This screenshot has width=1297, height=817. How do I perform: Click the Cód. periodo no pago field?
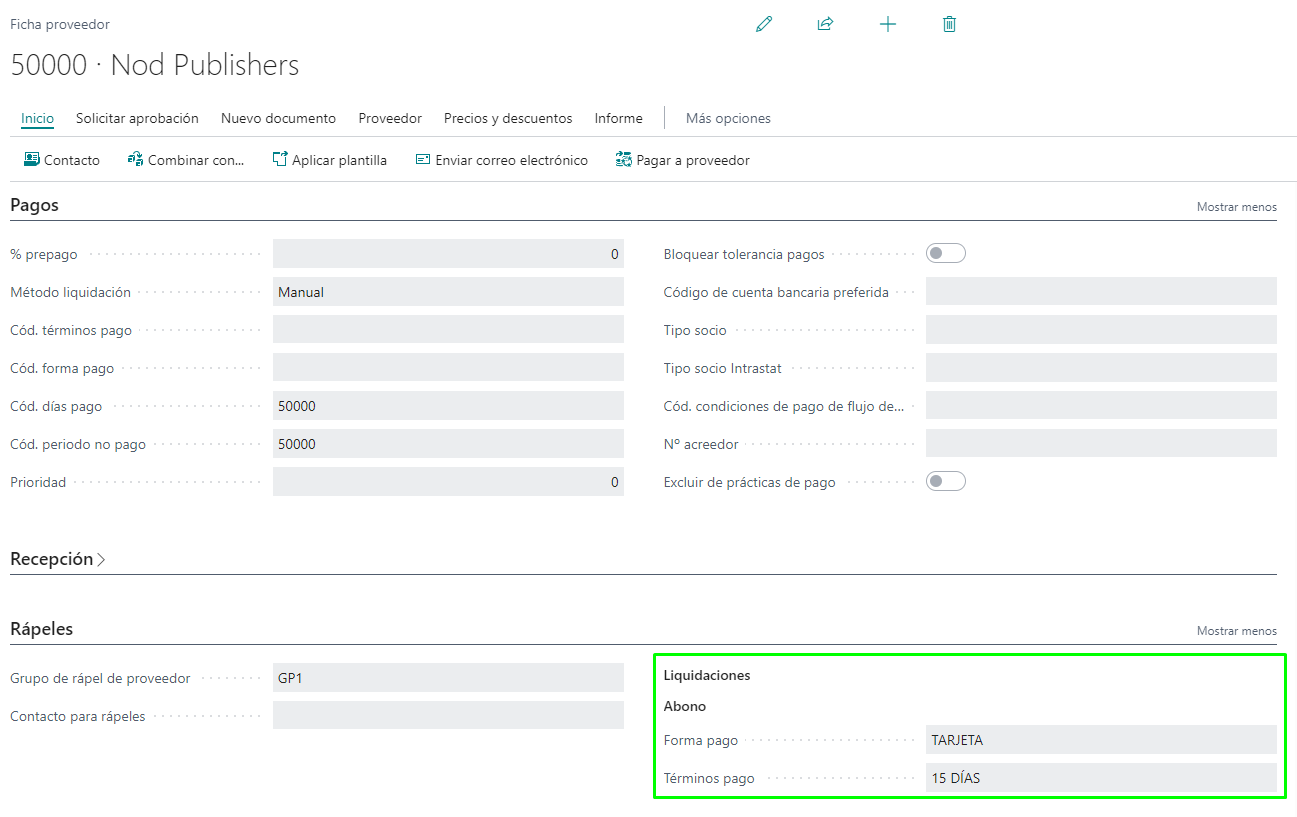[x=448, y=444]
